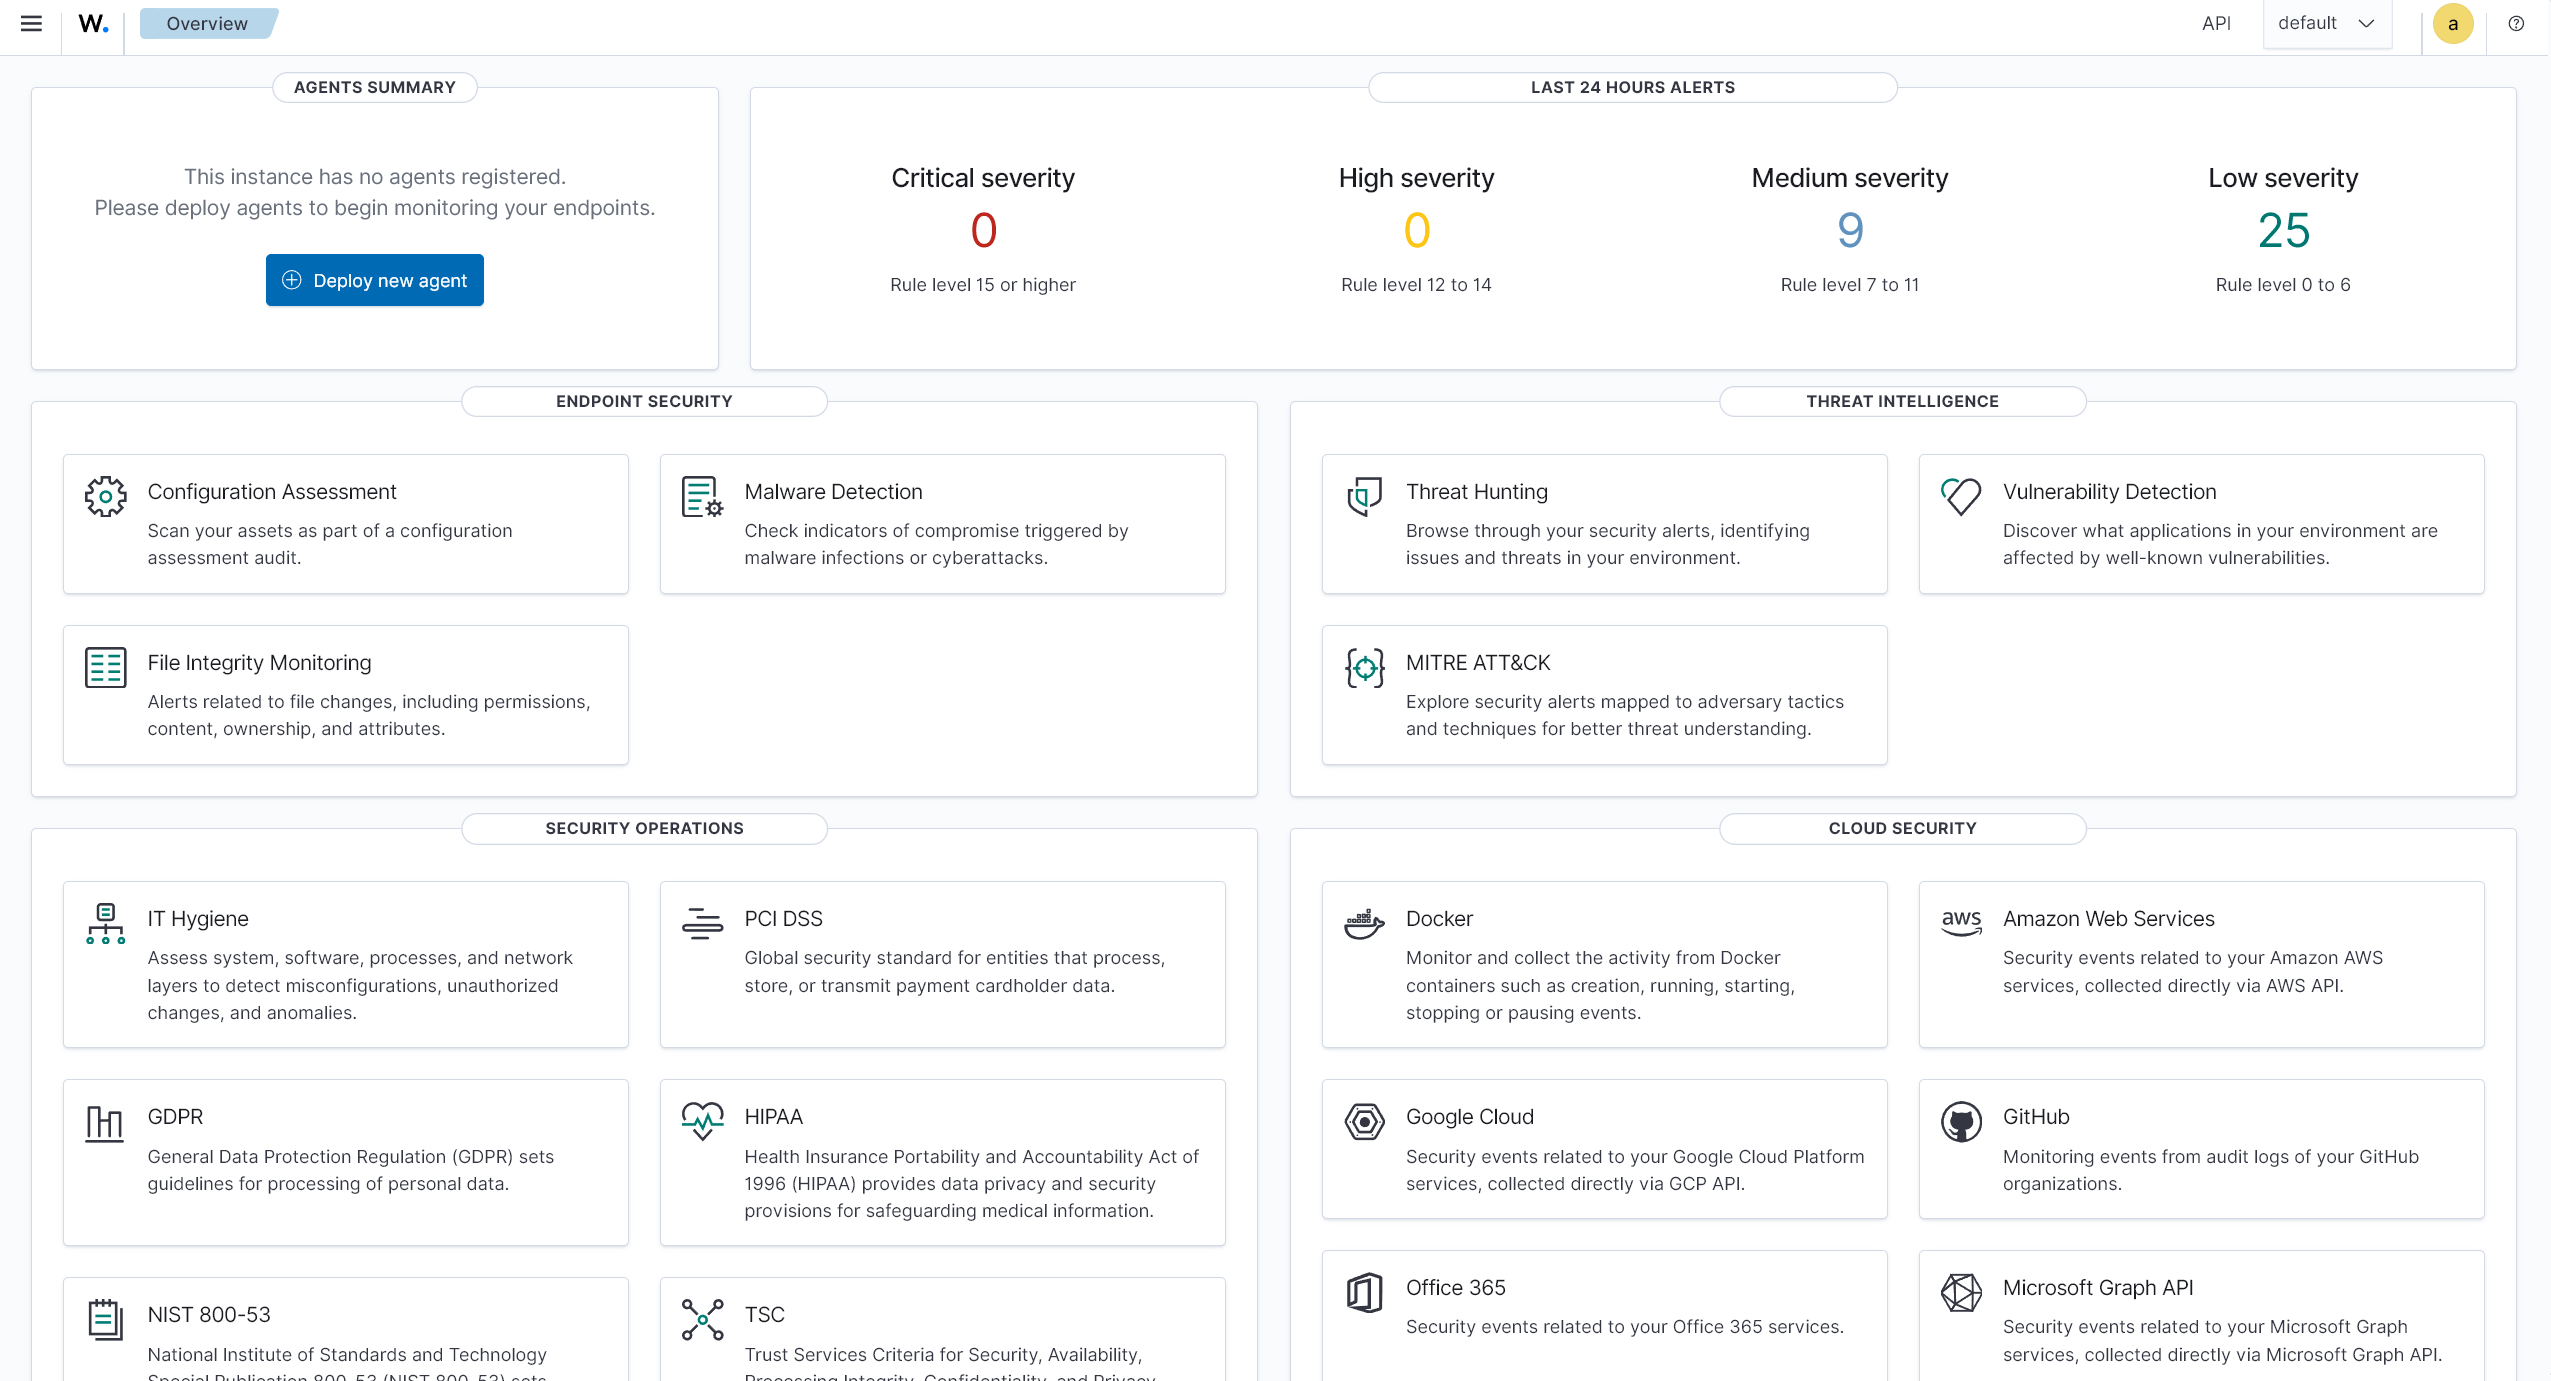The image size is (2551, 1381).
Task: Click the SECURITY OPERATIONS section heading
Action: [x=644, y=828]
